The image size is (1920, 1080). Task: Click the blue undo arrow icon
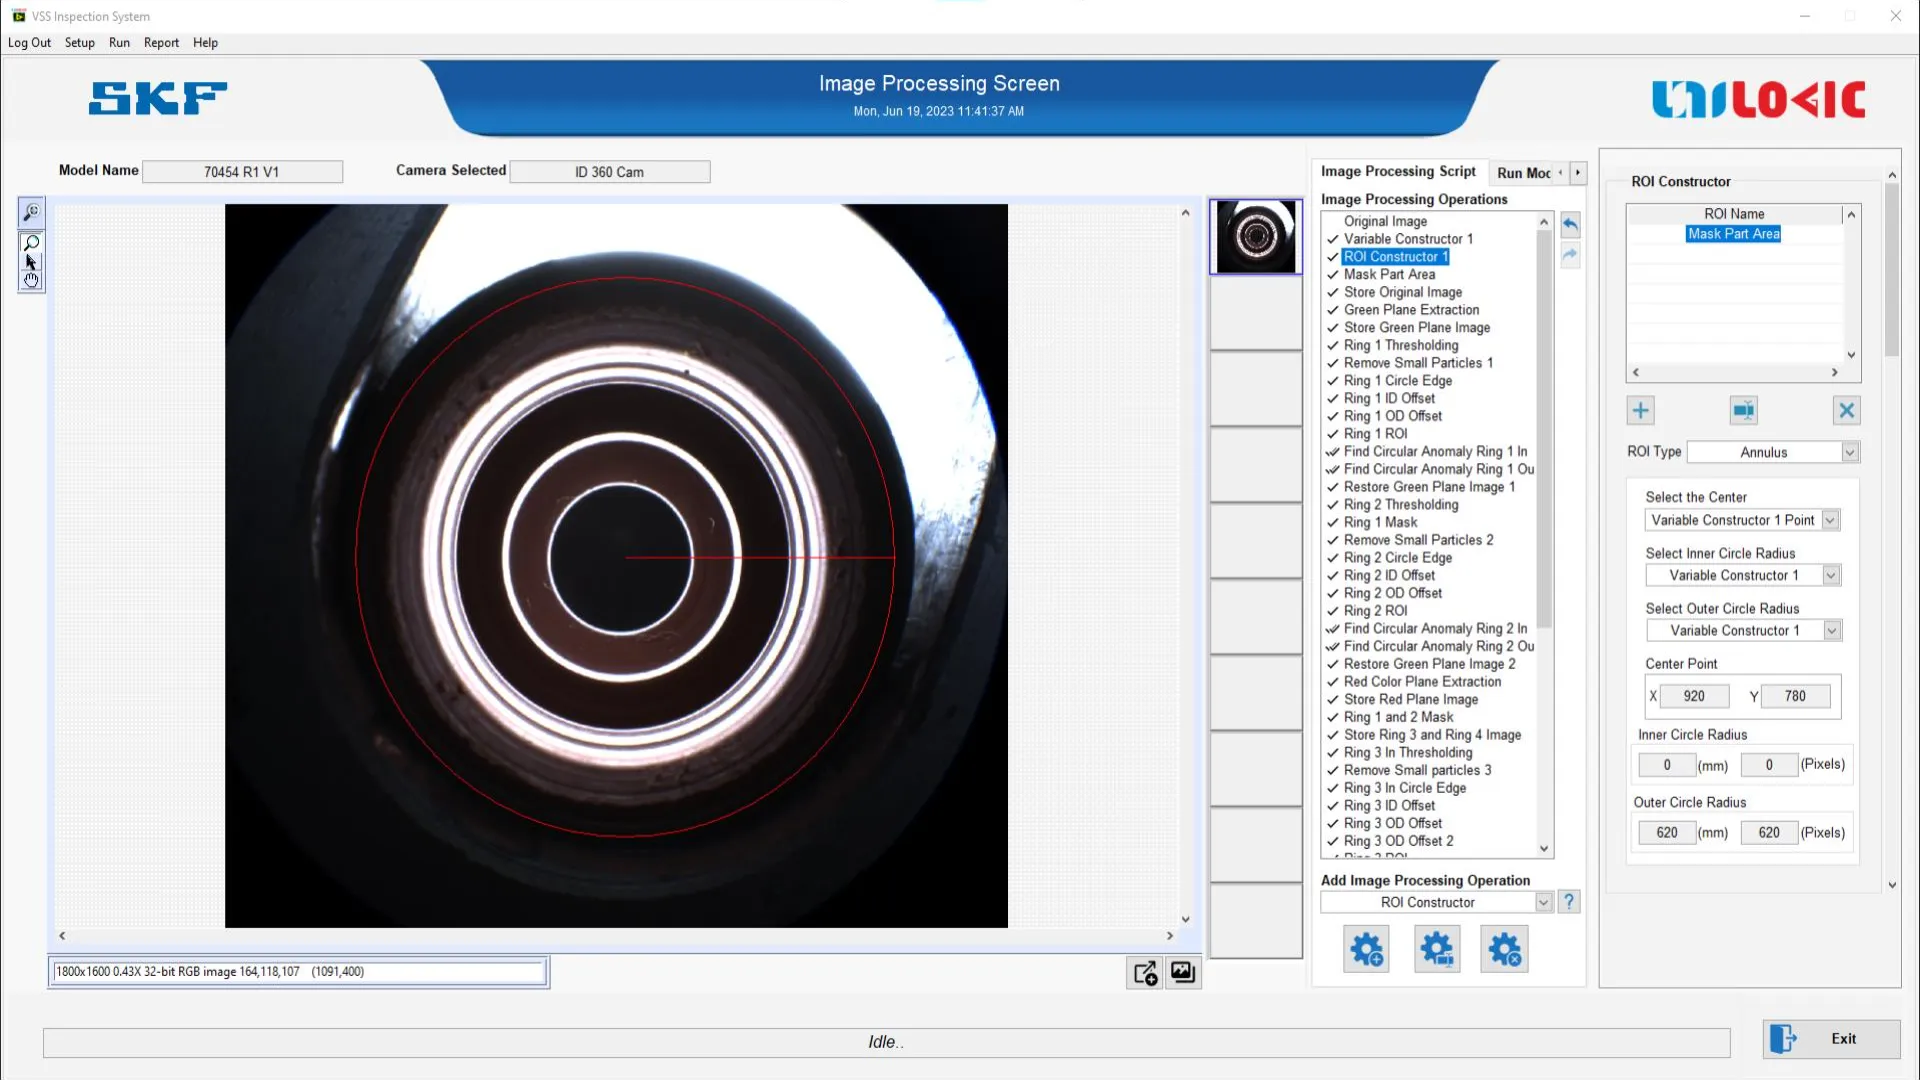[x=1570, y=225]
